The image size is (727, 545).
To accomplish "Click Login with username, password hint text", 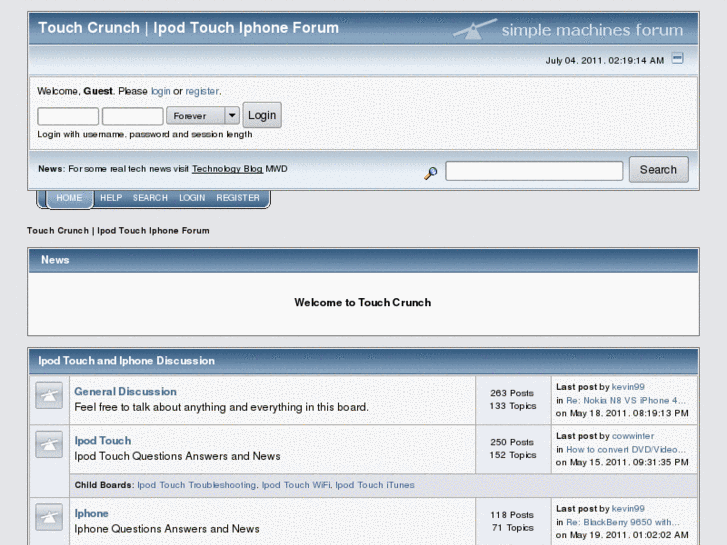I will pos(145,135).
